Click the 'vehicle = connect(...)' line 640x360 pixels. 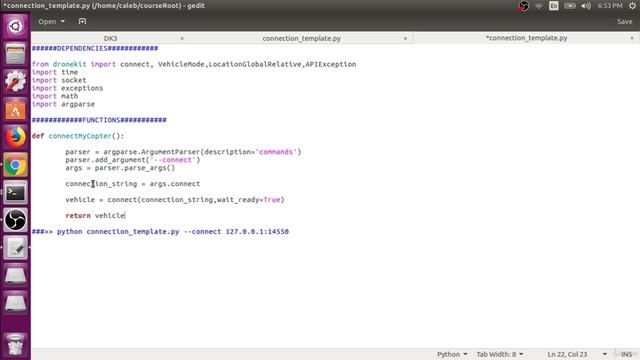[175, 200]
